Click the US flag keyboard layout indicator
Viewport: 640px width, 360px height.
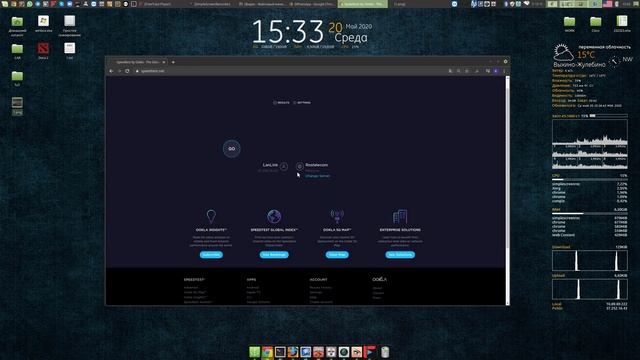607,4
